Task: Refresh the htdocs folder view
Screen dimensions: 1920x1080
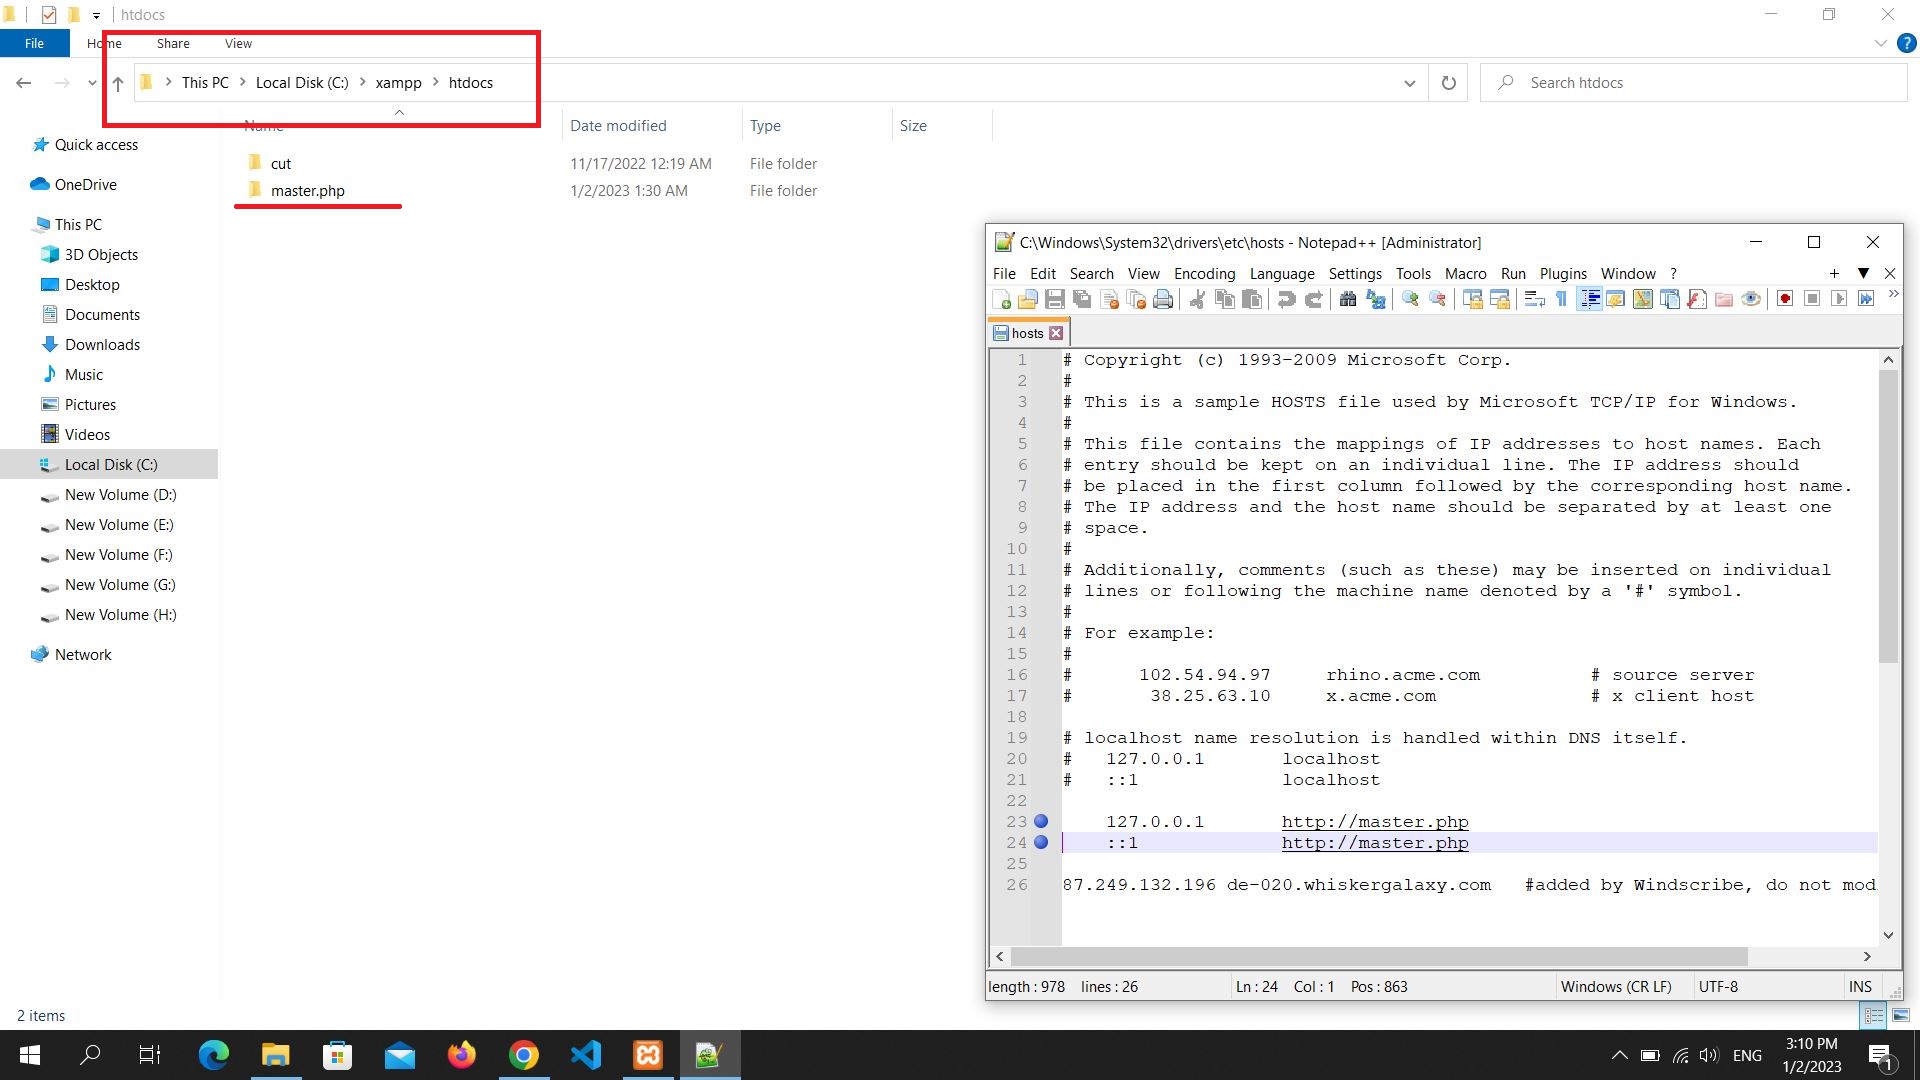Action: (x=1448, y=83)
